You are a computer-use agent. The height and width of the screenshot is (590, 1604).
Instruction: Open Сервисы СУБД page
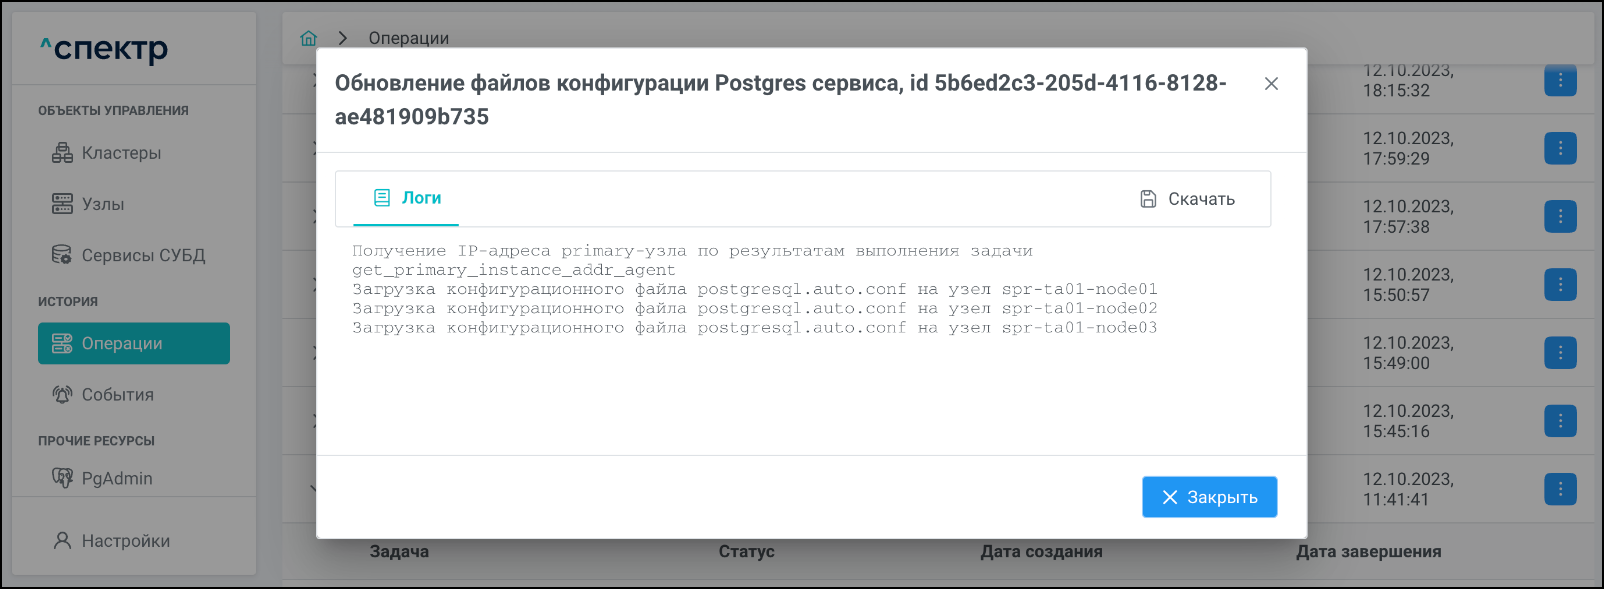coord(142,255)
